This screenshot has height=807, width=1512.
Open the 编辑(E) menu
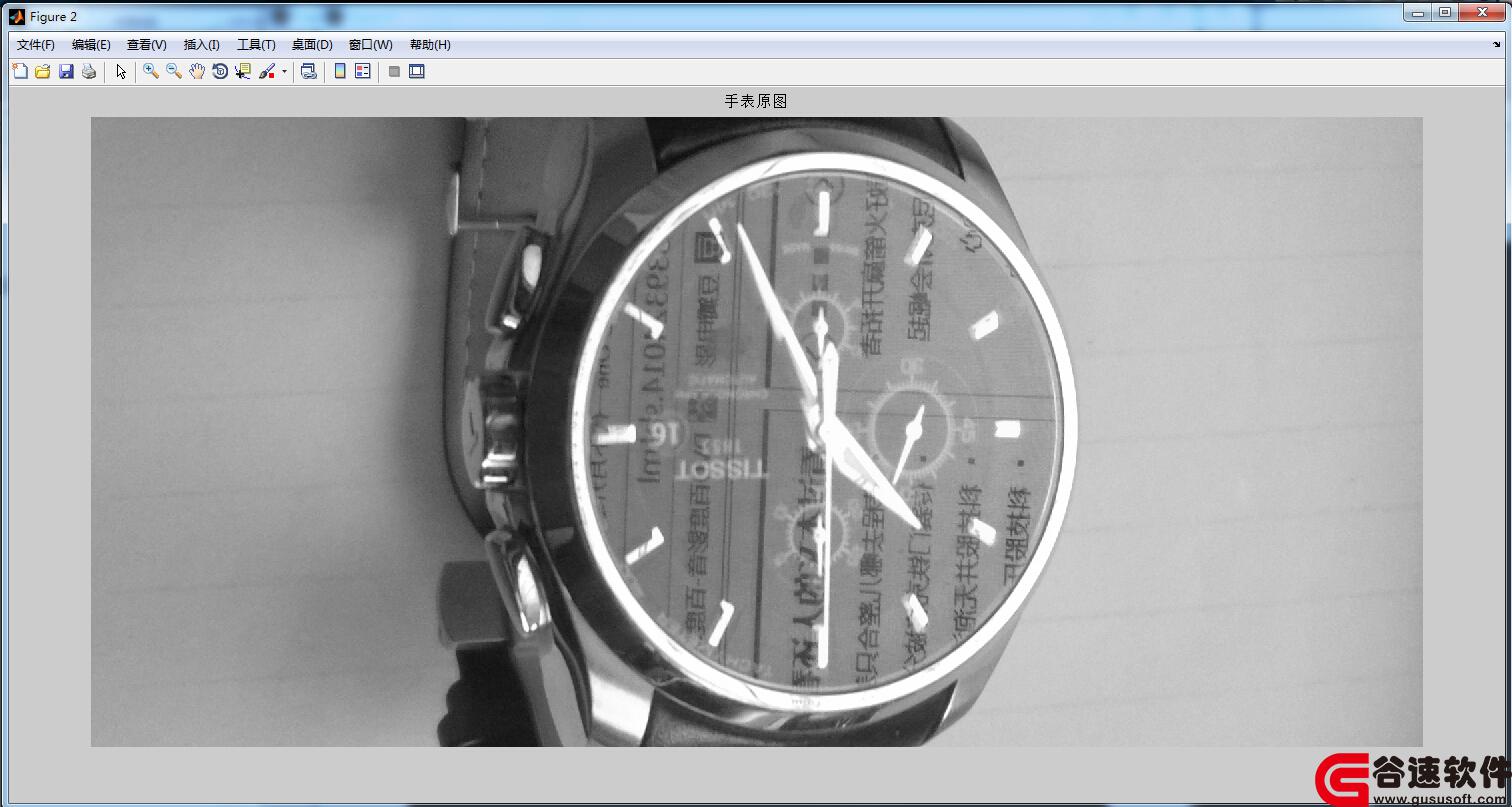pos(91,45)
